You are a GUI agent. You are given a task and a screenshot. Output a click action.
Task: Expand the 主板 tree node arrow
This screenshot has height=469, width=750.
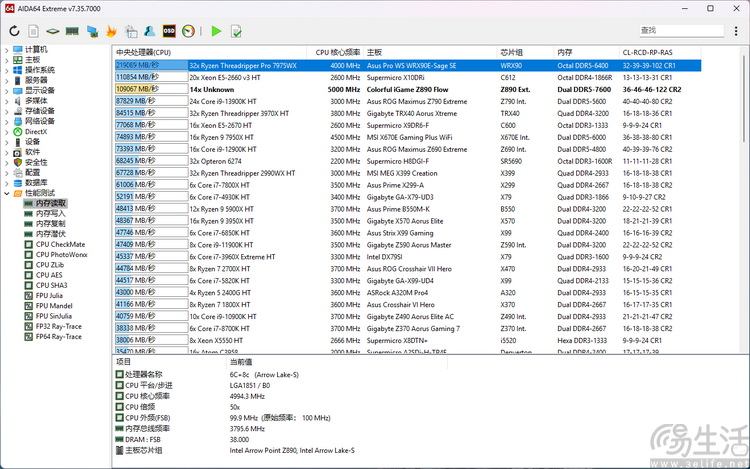7,60
